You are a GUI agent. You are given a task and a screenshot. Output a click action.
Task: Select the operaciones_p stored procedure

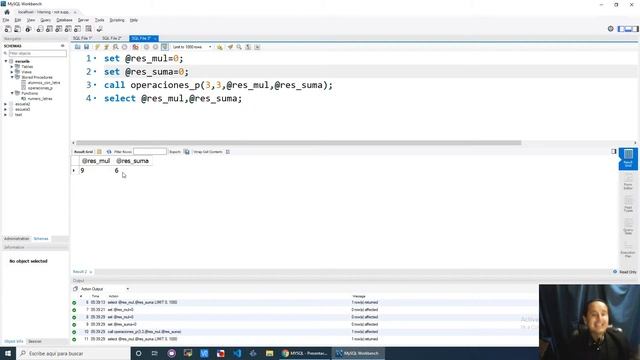tap(40, 88)
